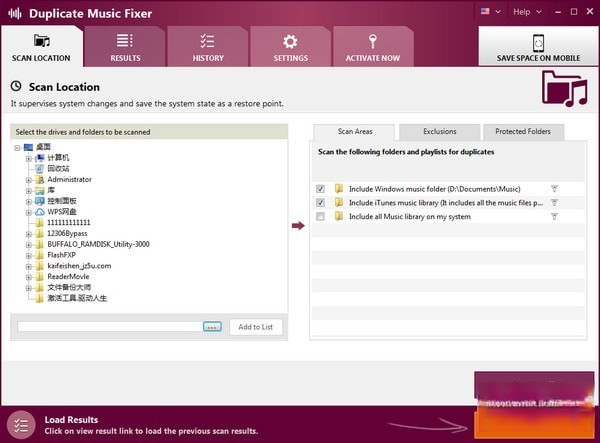The height and width of the screenshot is (443, 600).
Task: Open the History tab
Action: [208, 47]
